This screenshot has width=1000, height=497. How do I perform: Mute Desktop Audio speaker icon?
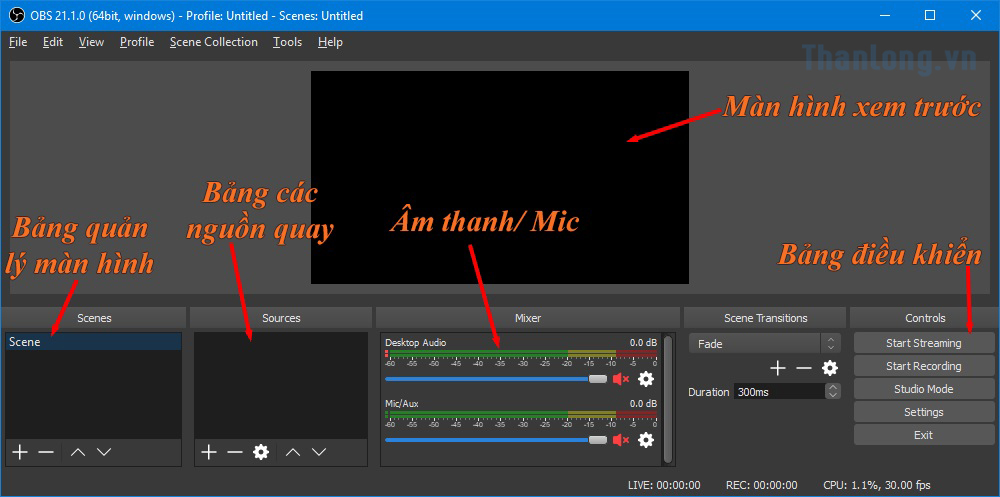[x=621, y=379]
